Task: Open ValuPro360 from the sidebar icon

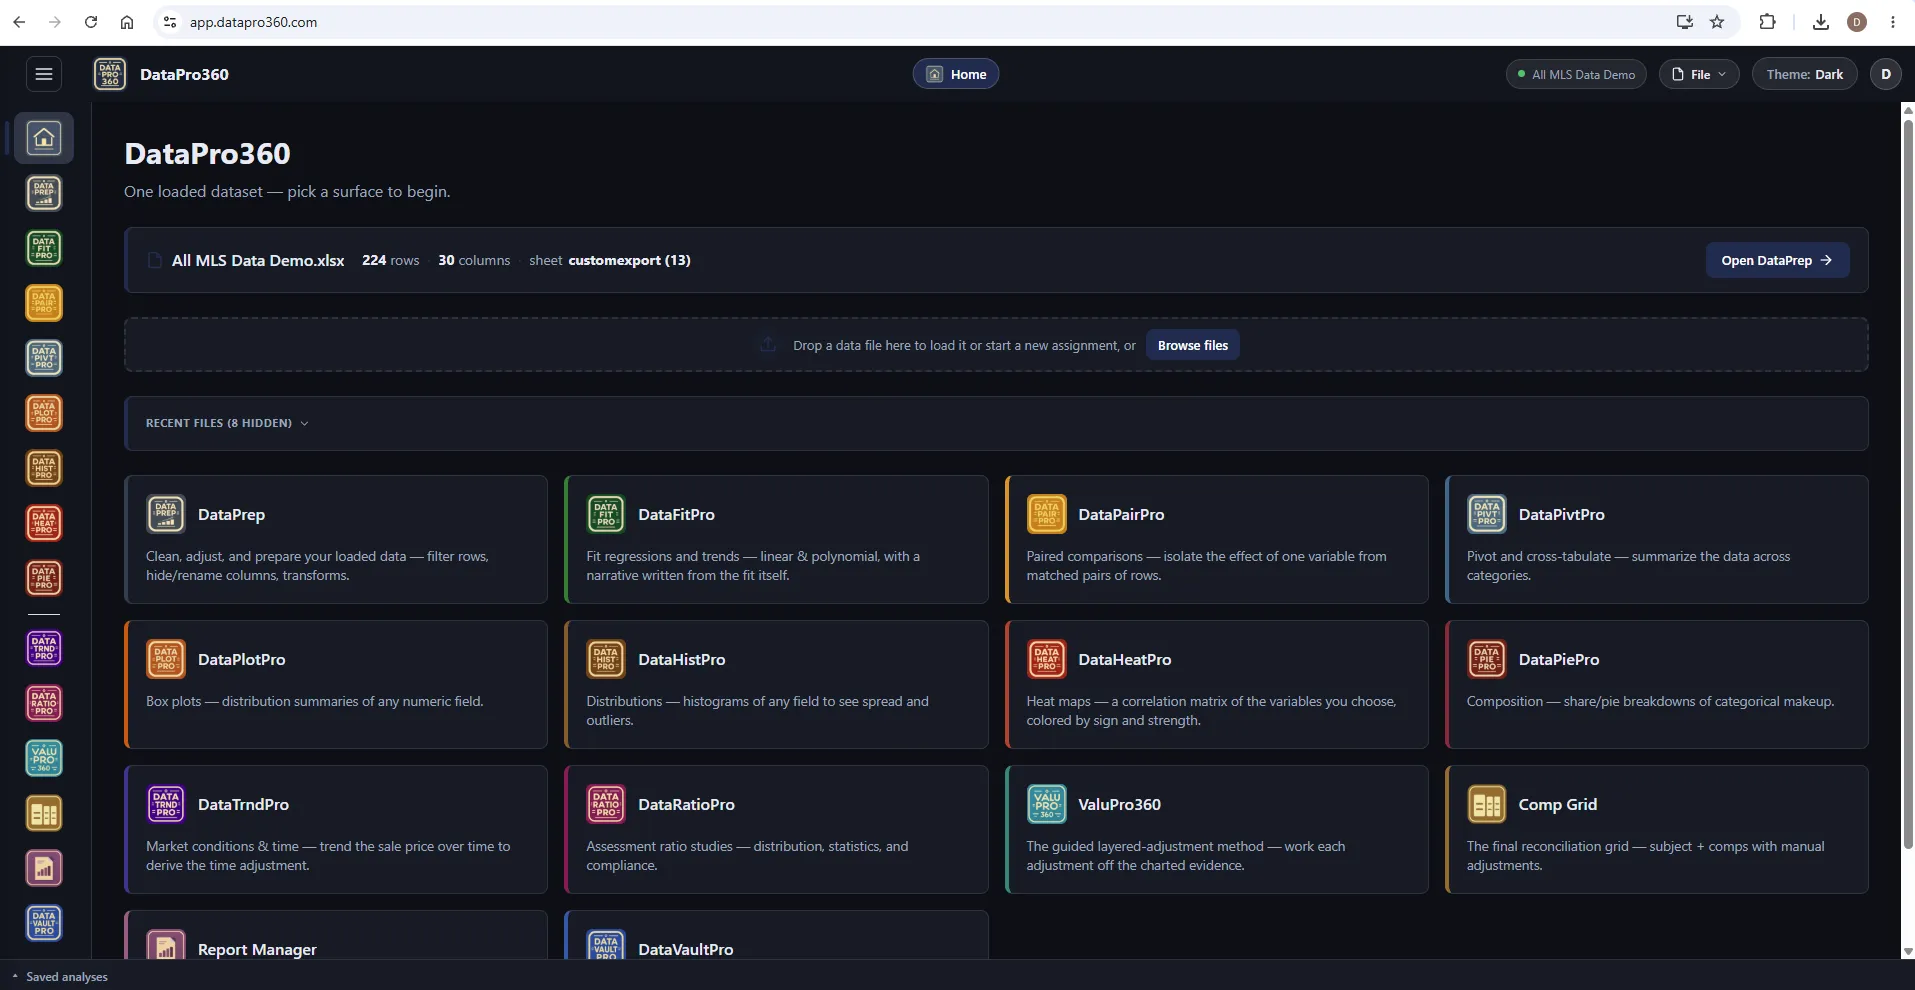Action: [44, 759]
